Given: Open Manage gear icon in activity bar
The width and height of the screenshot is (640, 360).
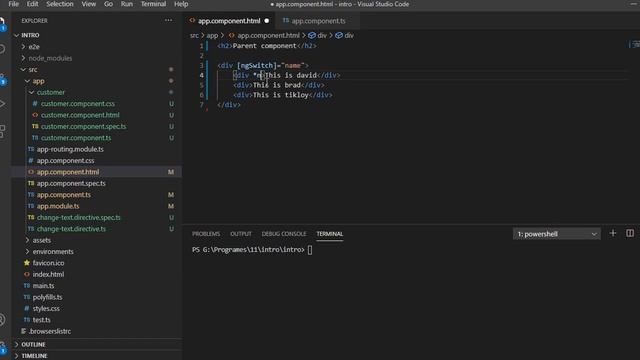Looking at the screenshot, I should coord(2,347).
